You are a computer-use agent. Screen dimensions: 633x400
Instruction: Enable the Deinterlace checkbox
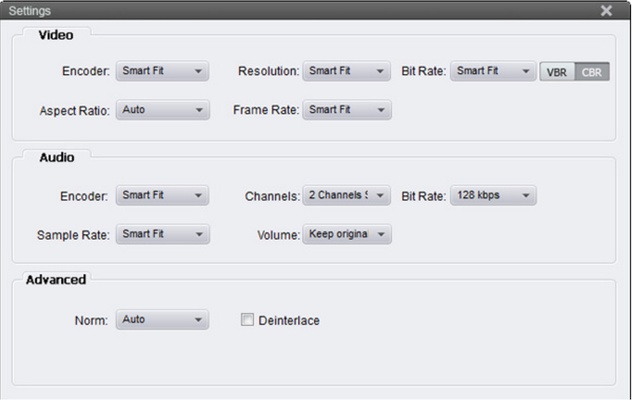pyautogui.click(x=247, y=320)
